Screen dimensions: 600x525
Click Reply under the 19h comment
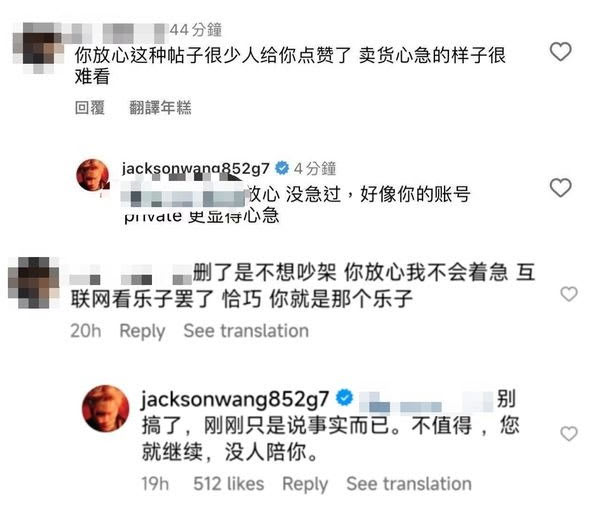pyautogui.click(x=305, y=484)
